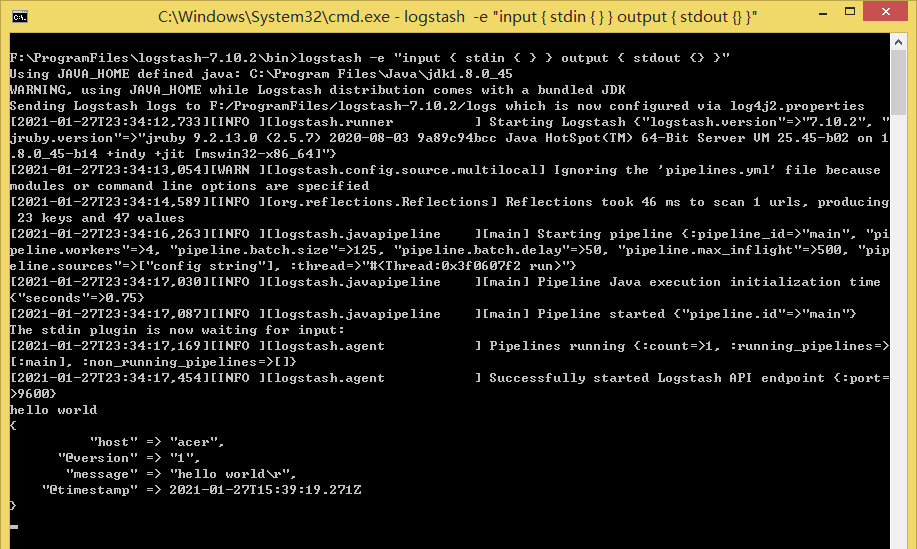Viewport: 917px width, 549px height.
Task: Click the scrollbar track below the thumb
Action: [x=898, y=327]
